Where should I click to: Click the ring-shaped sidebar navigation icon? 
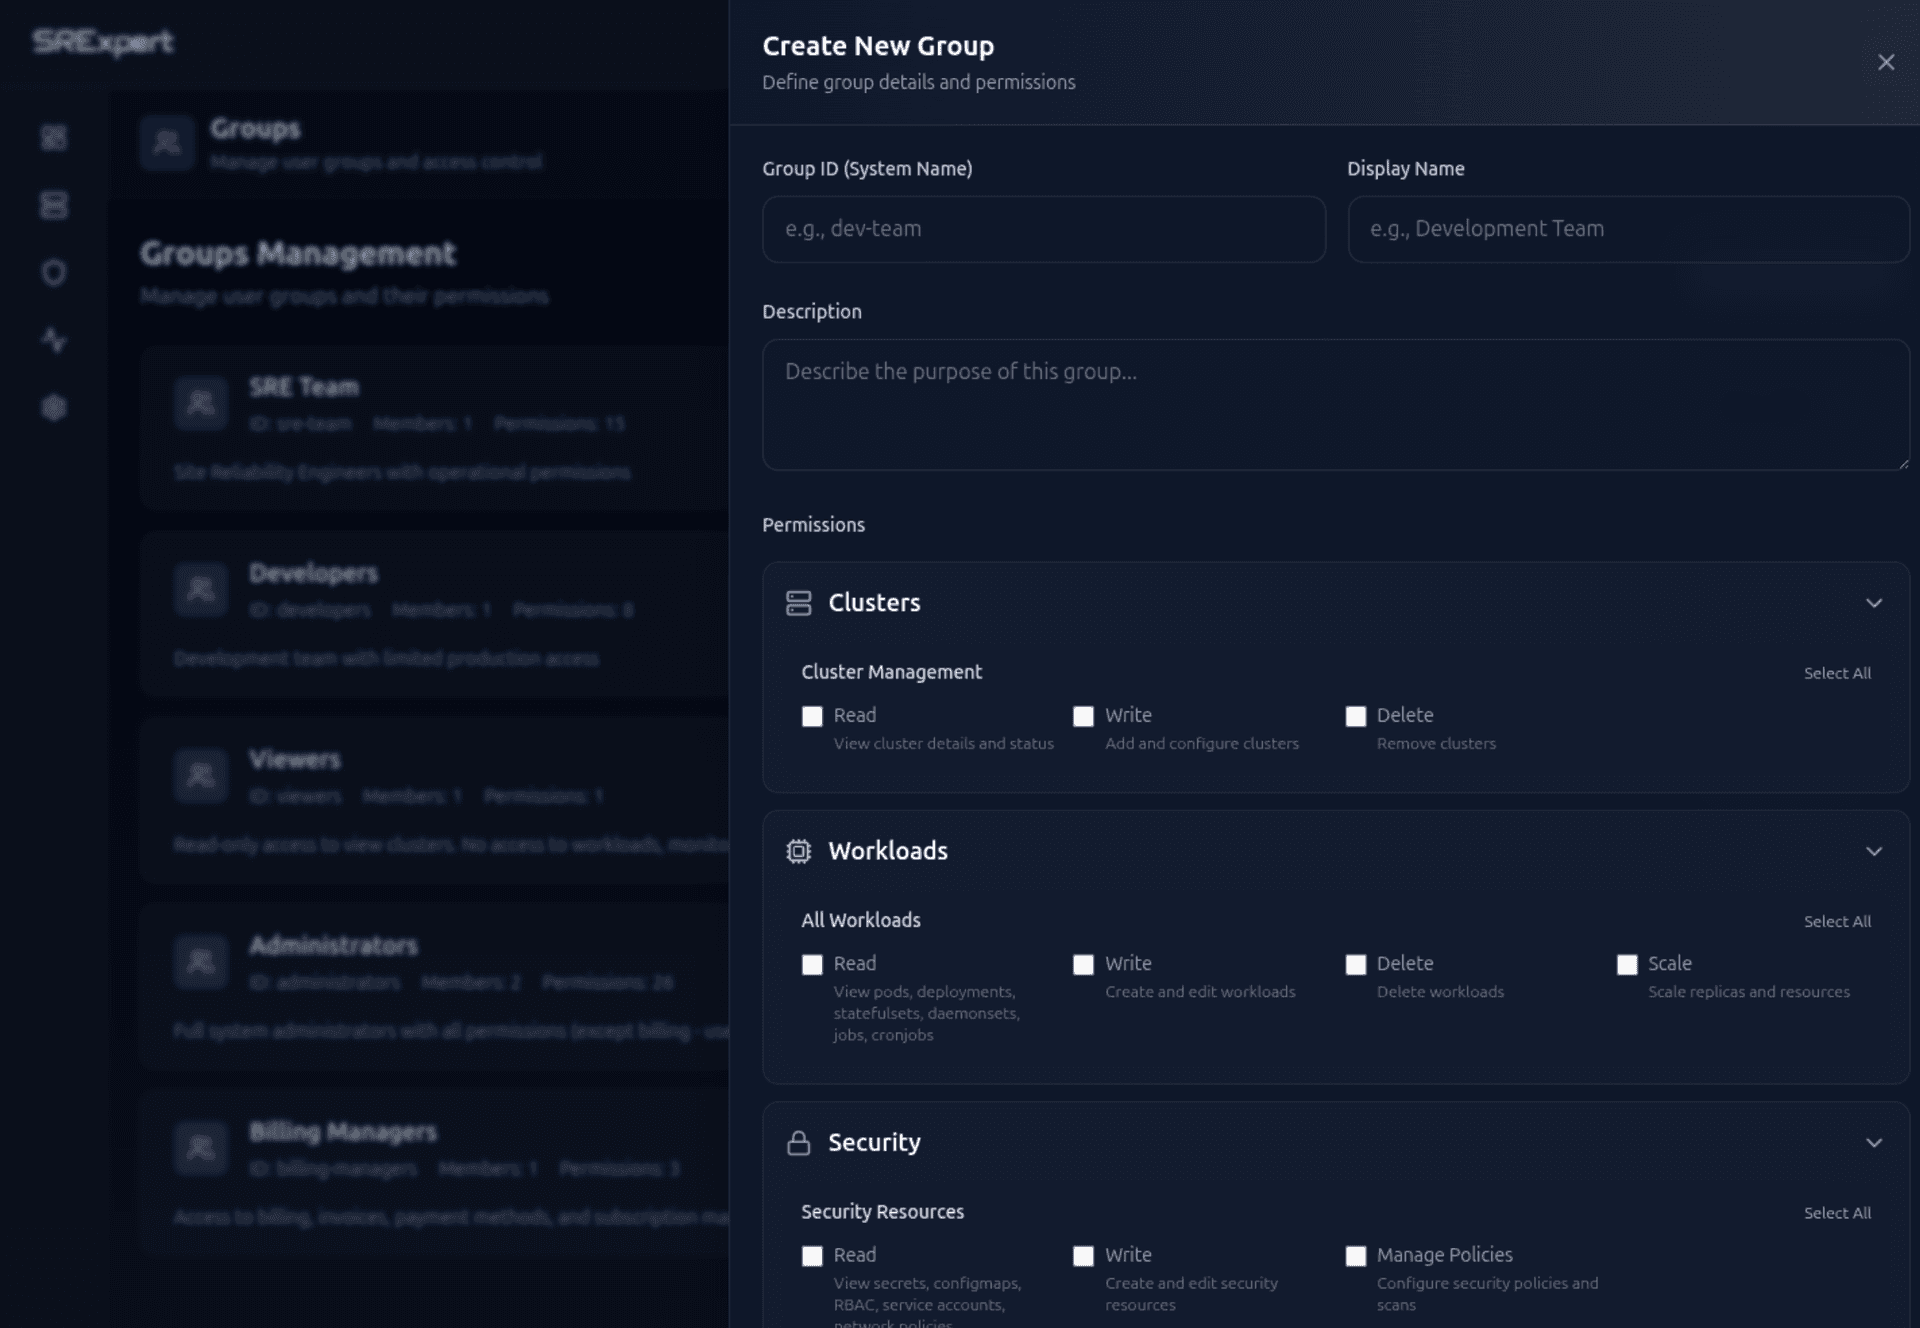click(x=54, y=272)
